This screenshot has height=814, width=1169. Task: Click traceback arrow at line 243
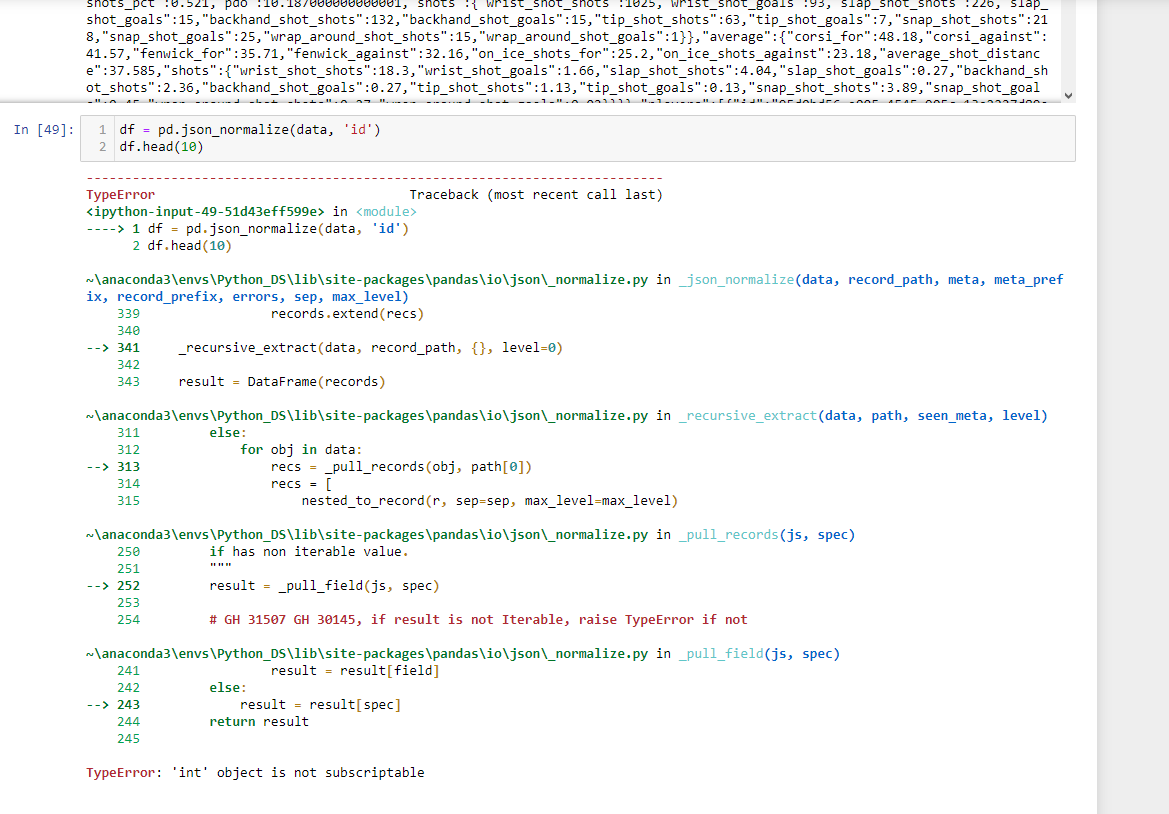(x=100, y=705)
